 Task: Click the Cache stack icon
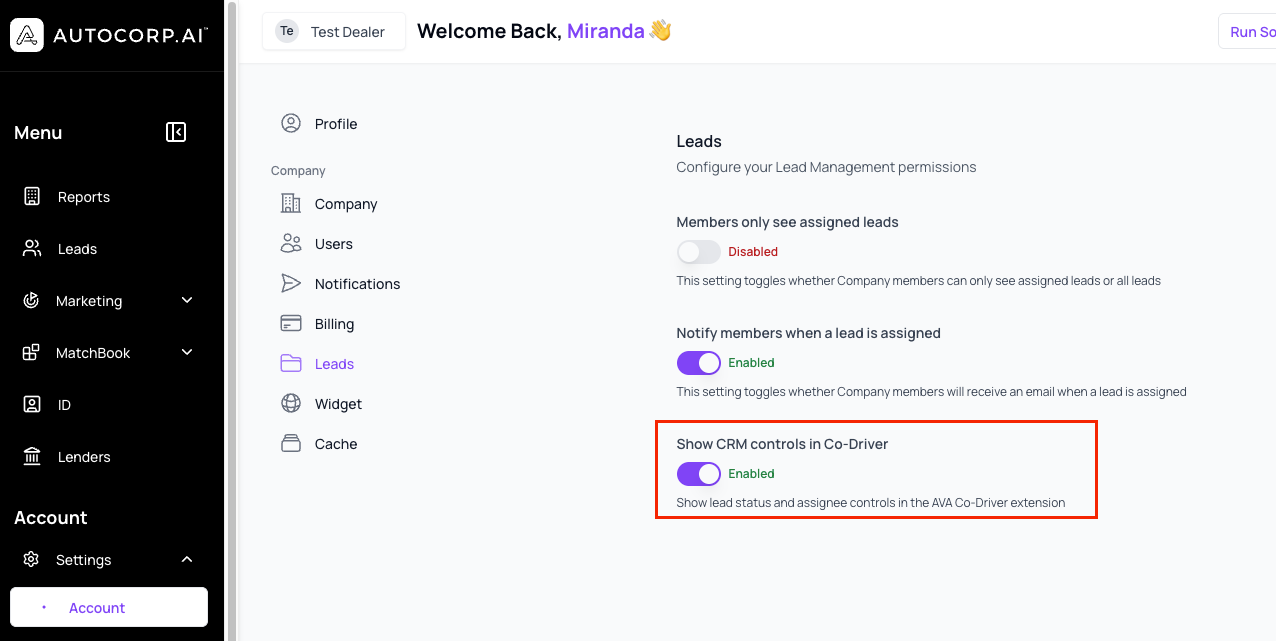291,443
